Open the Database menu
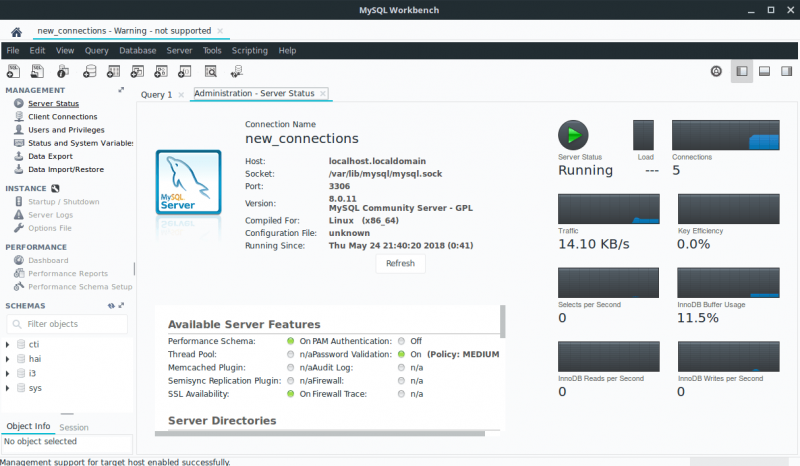This screenshot has width=800, height=466. click(137, 50)
